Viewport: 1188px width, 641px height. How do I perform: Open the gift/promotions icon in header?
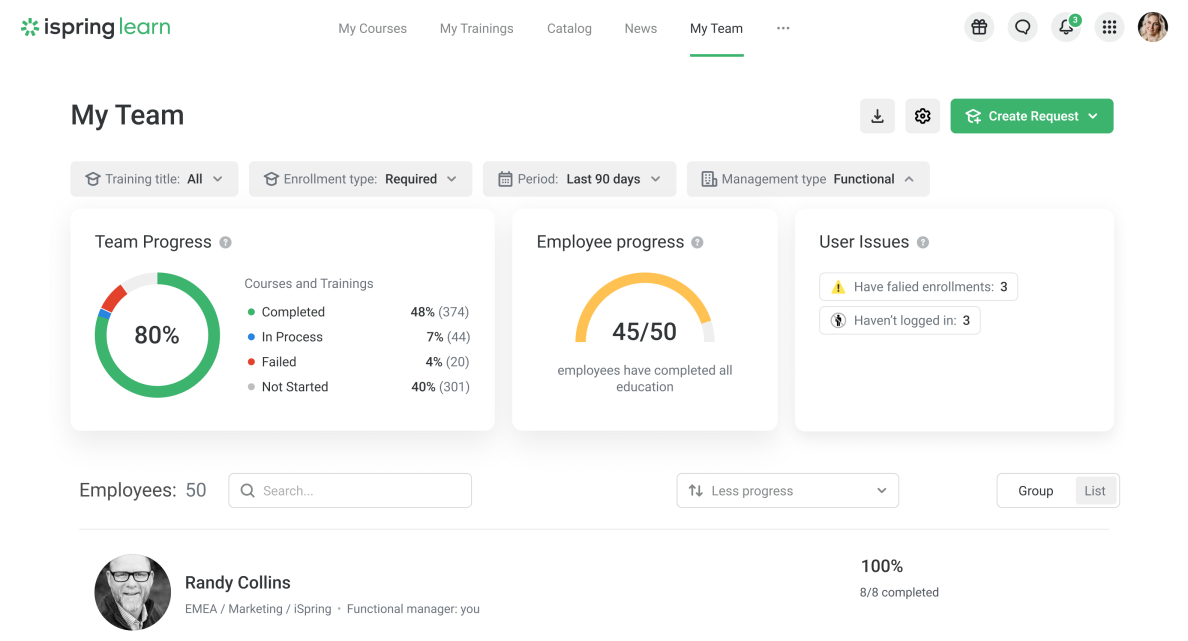pyautogui.click(x=979, y=27)
